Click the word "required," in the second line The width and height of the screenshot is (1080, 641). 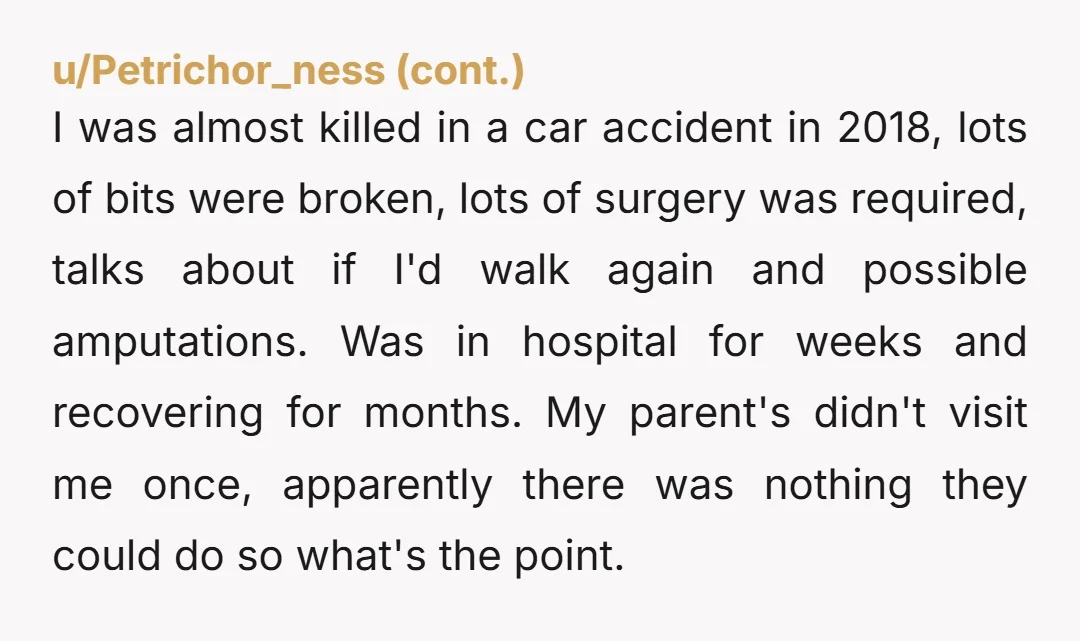[x=938, y=201]
